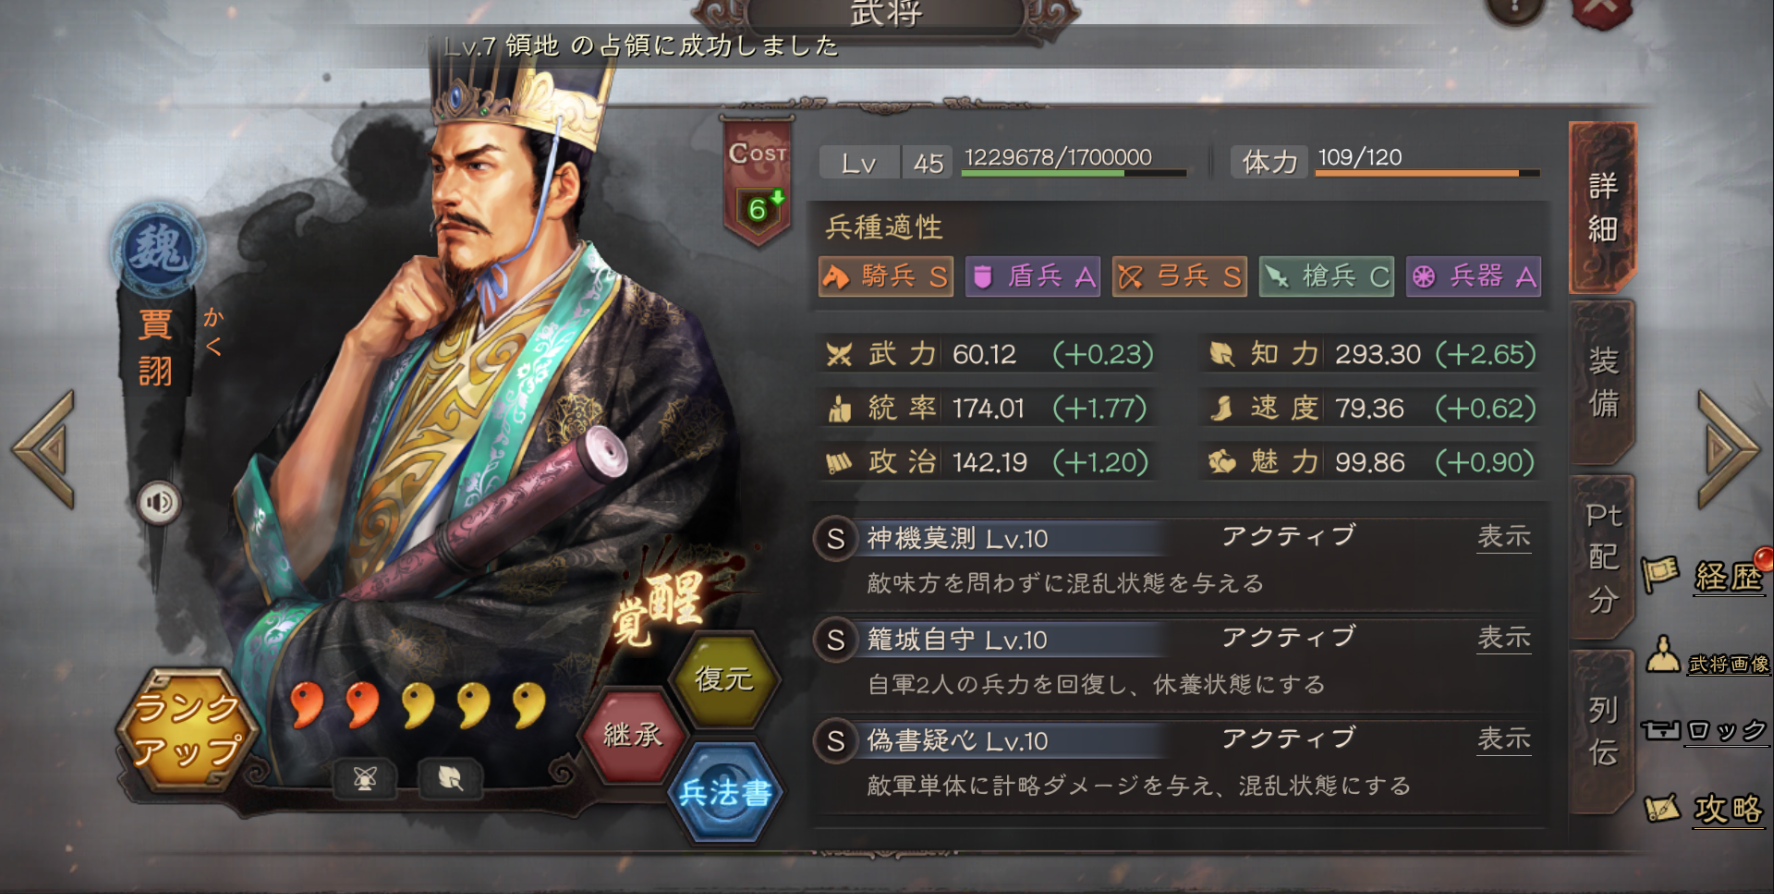Toggle the crossed-swords slot under stars
The image size is (1774, 894).
[x=366, y=779]
